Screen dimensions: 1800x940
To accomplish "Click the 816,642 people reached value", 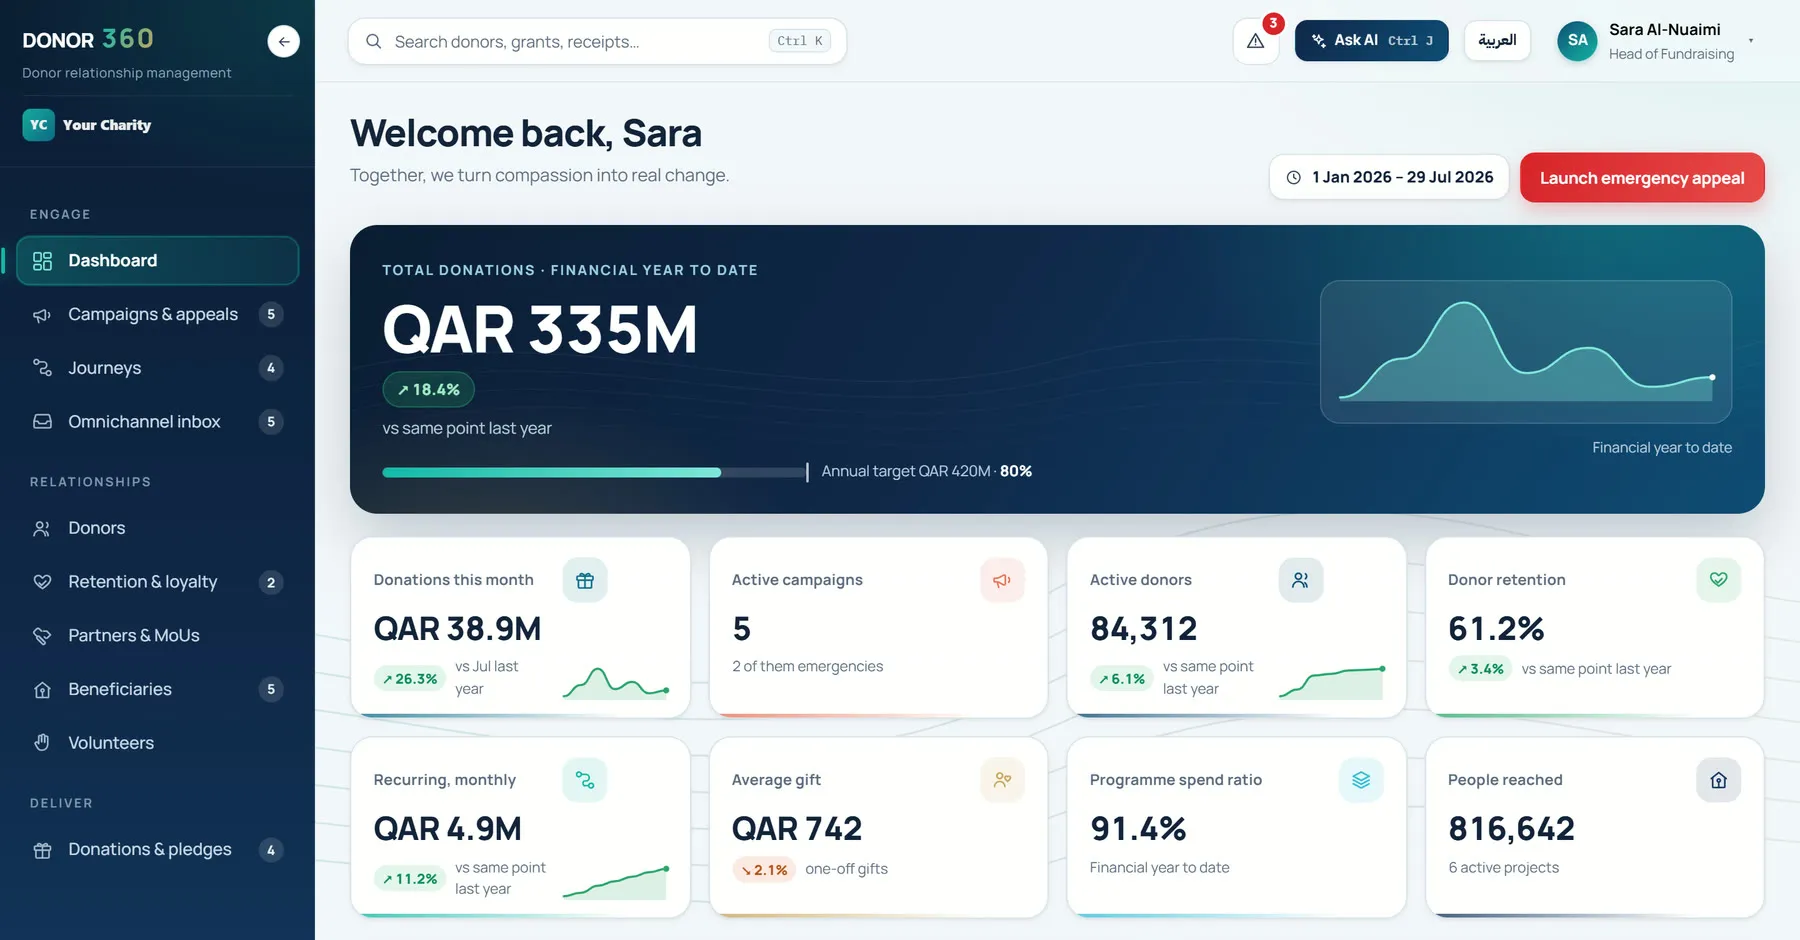I will 1511,829.
